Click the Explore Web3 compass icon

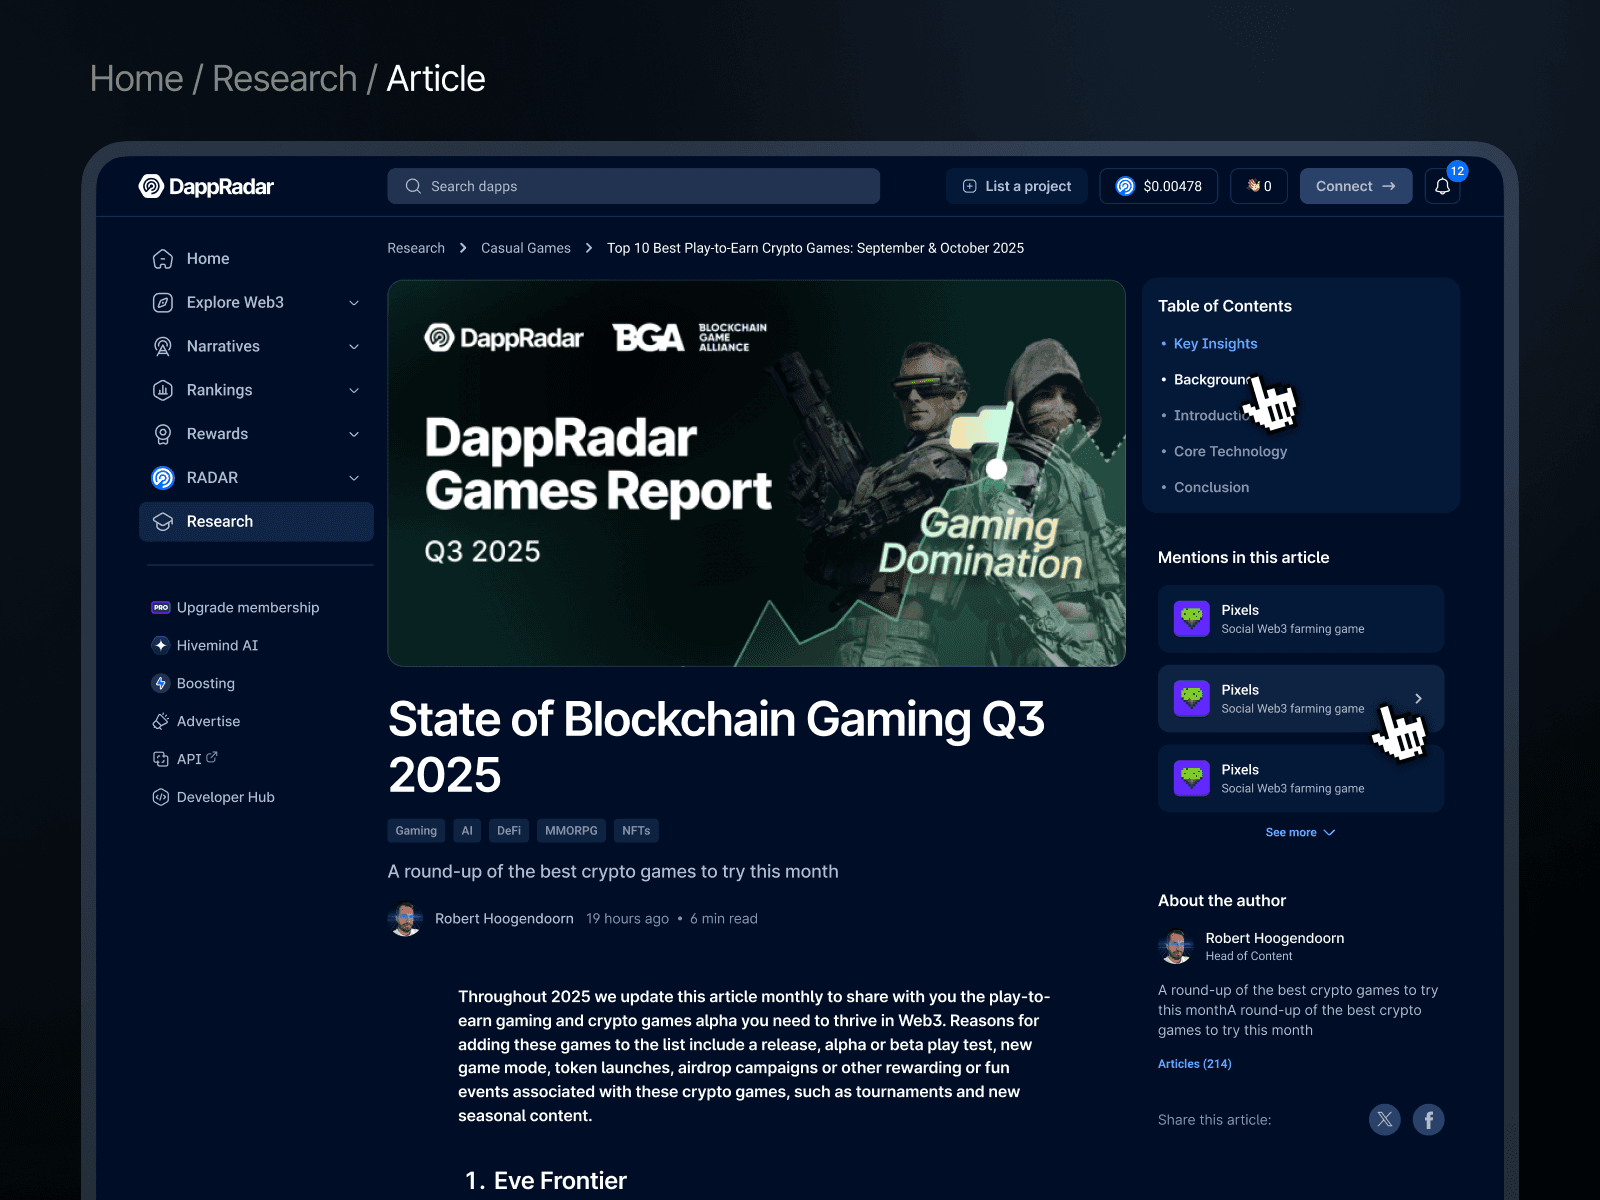point(163,303)
